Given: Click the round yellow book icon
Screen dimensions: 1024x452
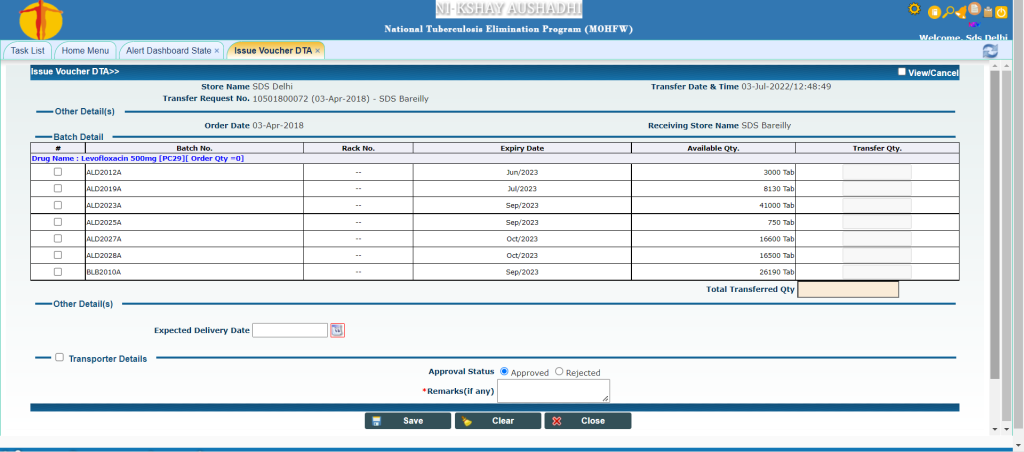Looking at the screenshot, I should point(935,12).
